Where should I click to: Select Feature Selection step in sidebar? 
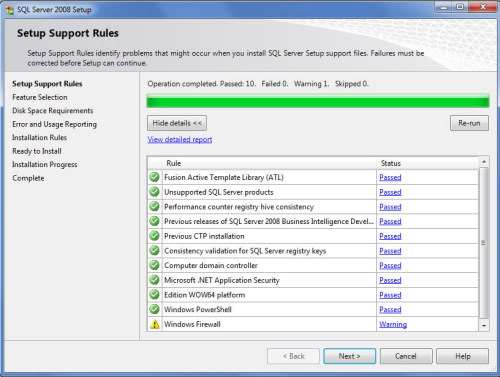click(x=40, y=97)
